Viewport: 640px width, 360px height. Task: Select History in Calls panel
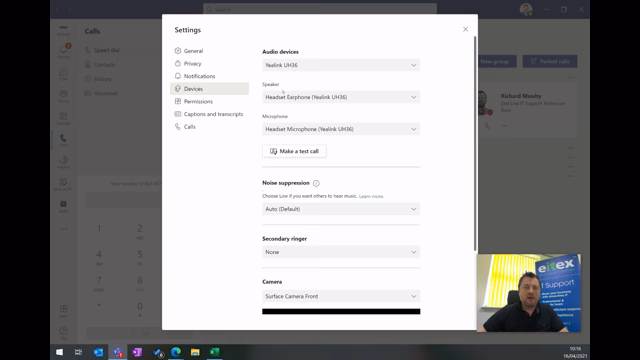tap(98, 79)
